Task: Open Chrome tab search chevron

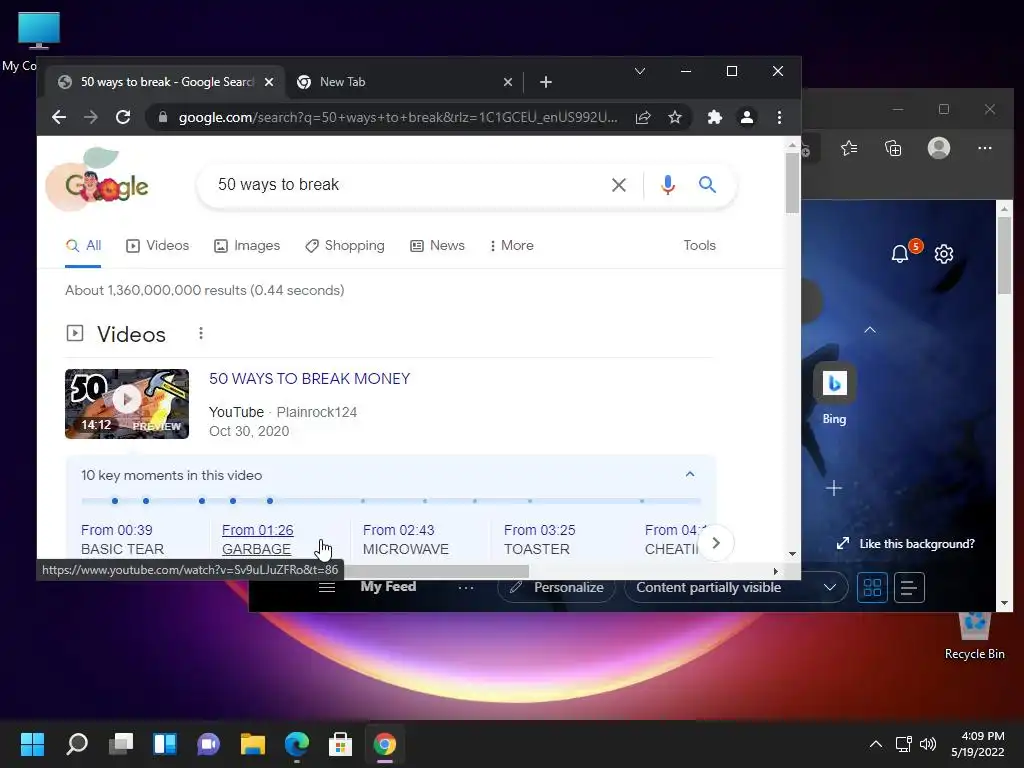Action: (640, 71)
